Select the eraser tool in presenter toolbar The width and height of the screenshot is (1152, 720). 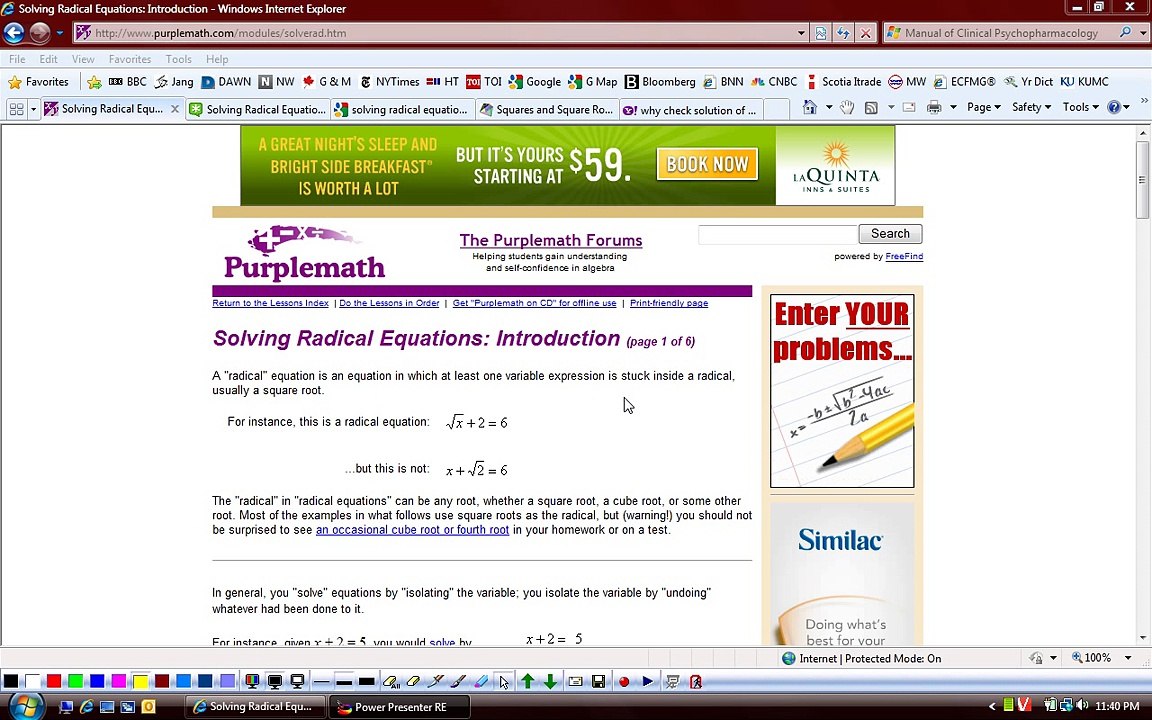click(x=413, y=682)
